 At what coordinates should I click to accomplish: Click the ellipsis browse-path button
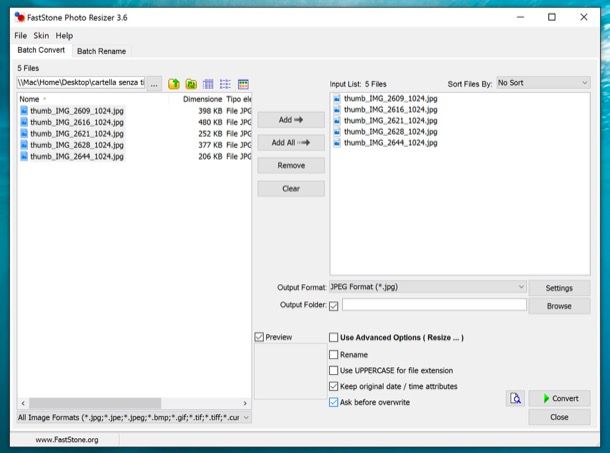coord(154,84)
